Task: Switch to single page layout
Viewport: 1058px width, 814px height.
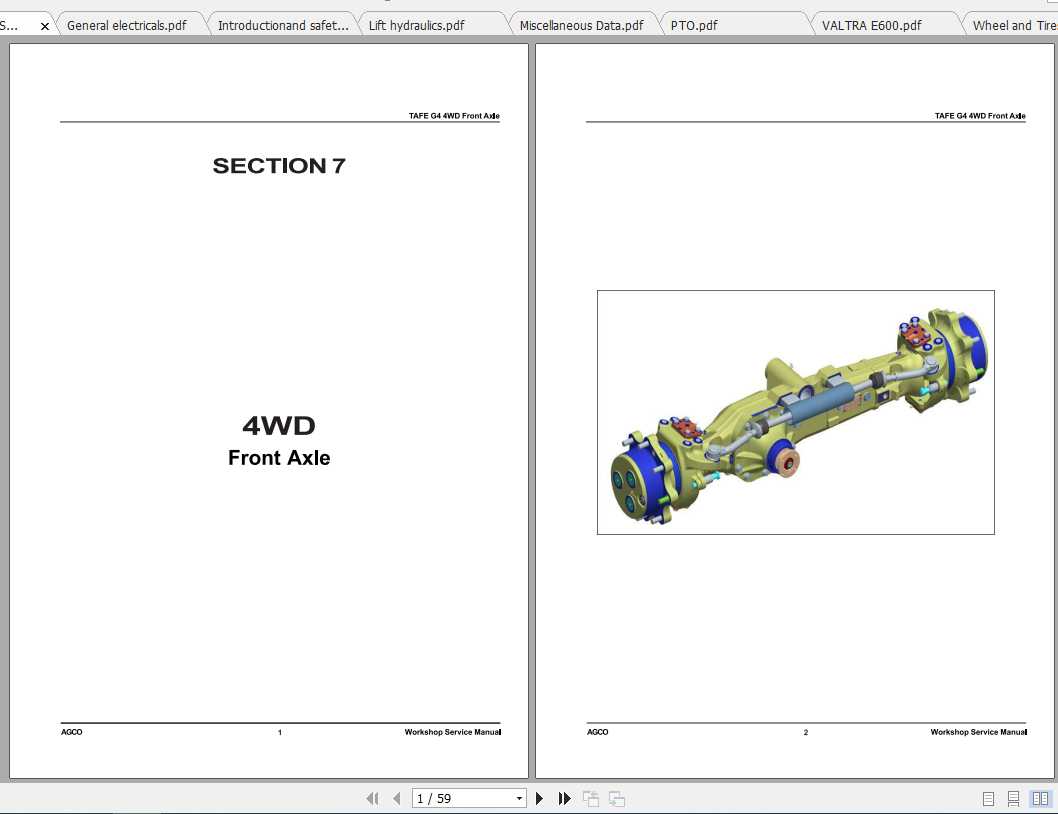Action: (x=989, y=799)
